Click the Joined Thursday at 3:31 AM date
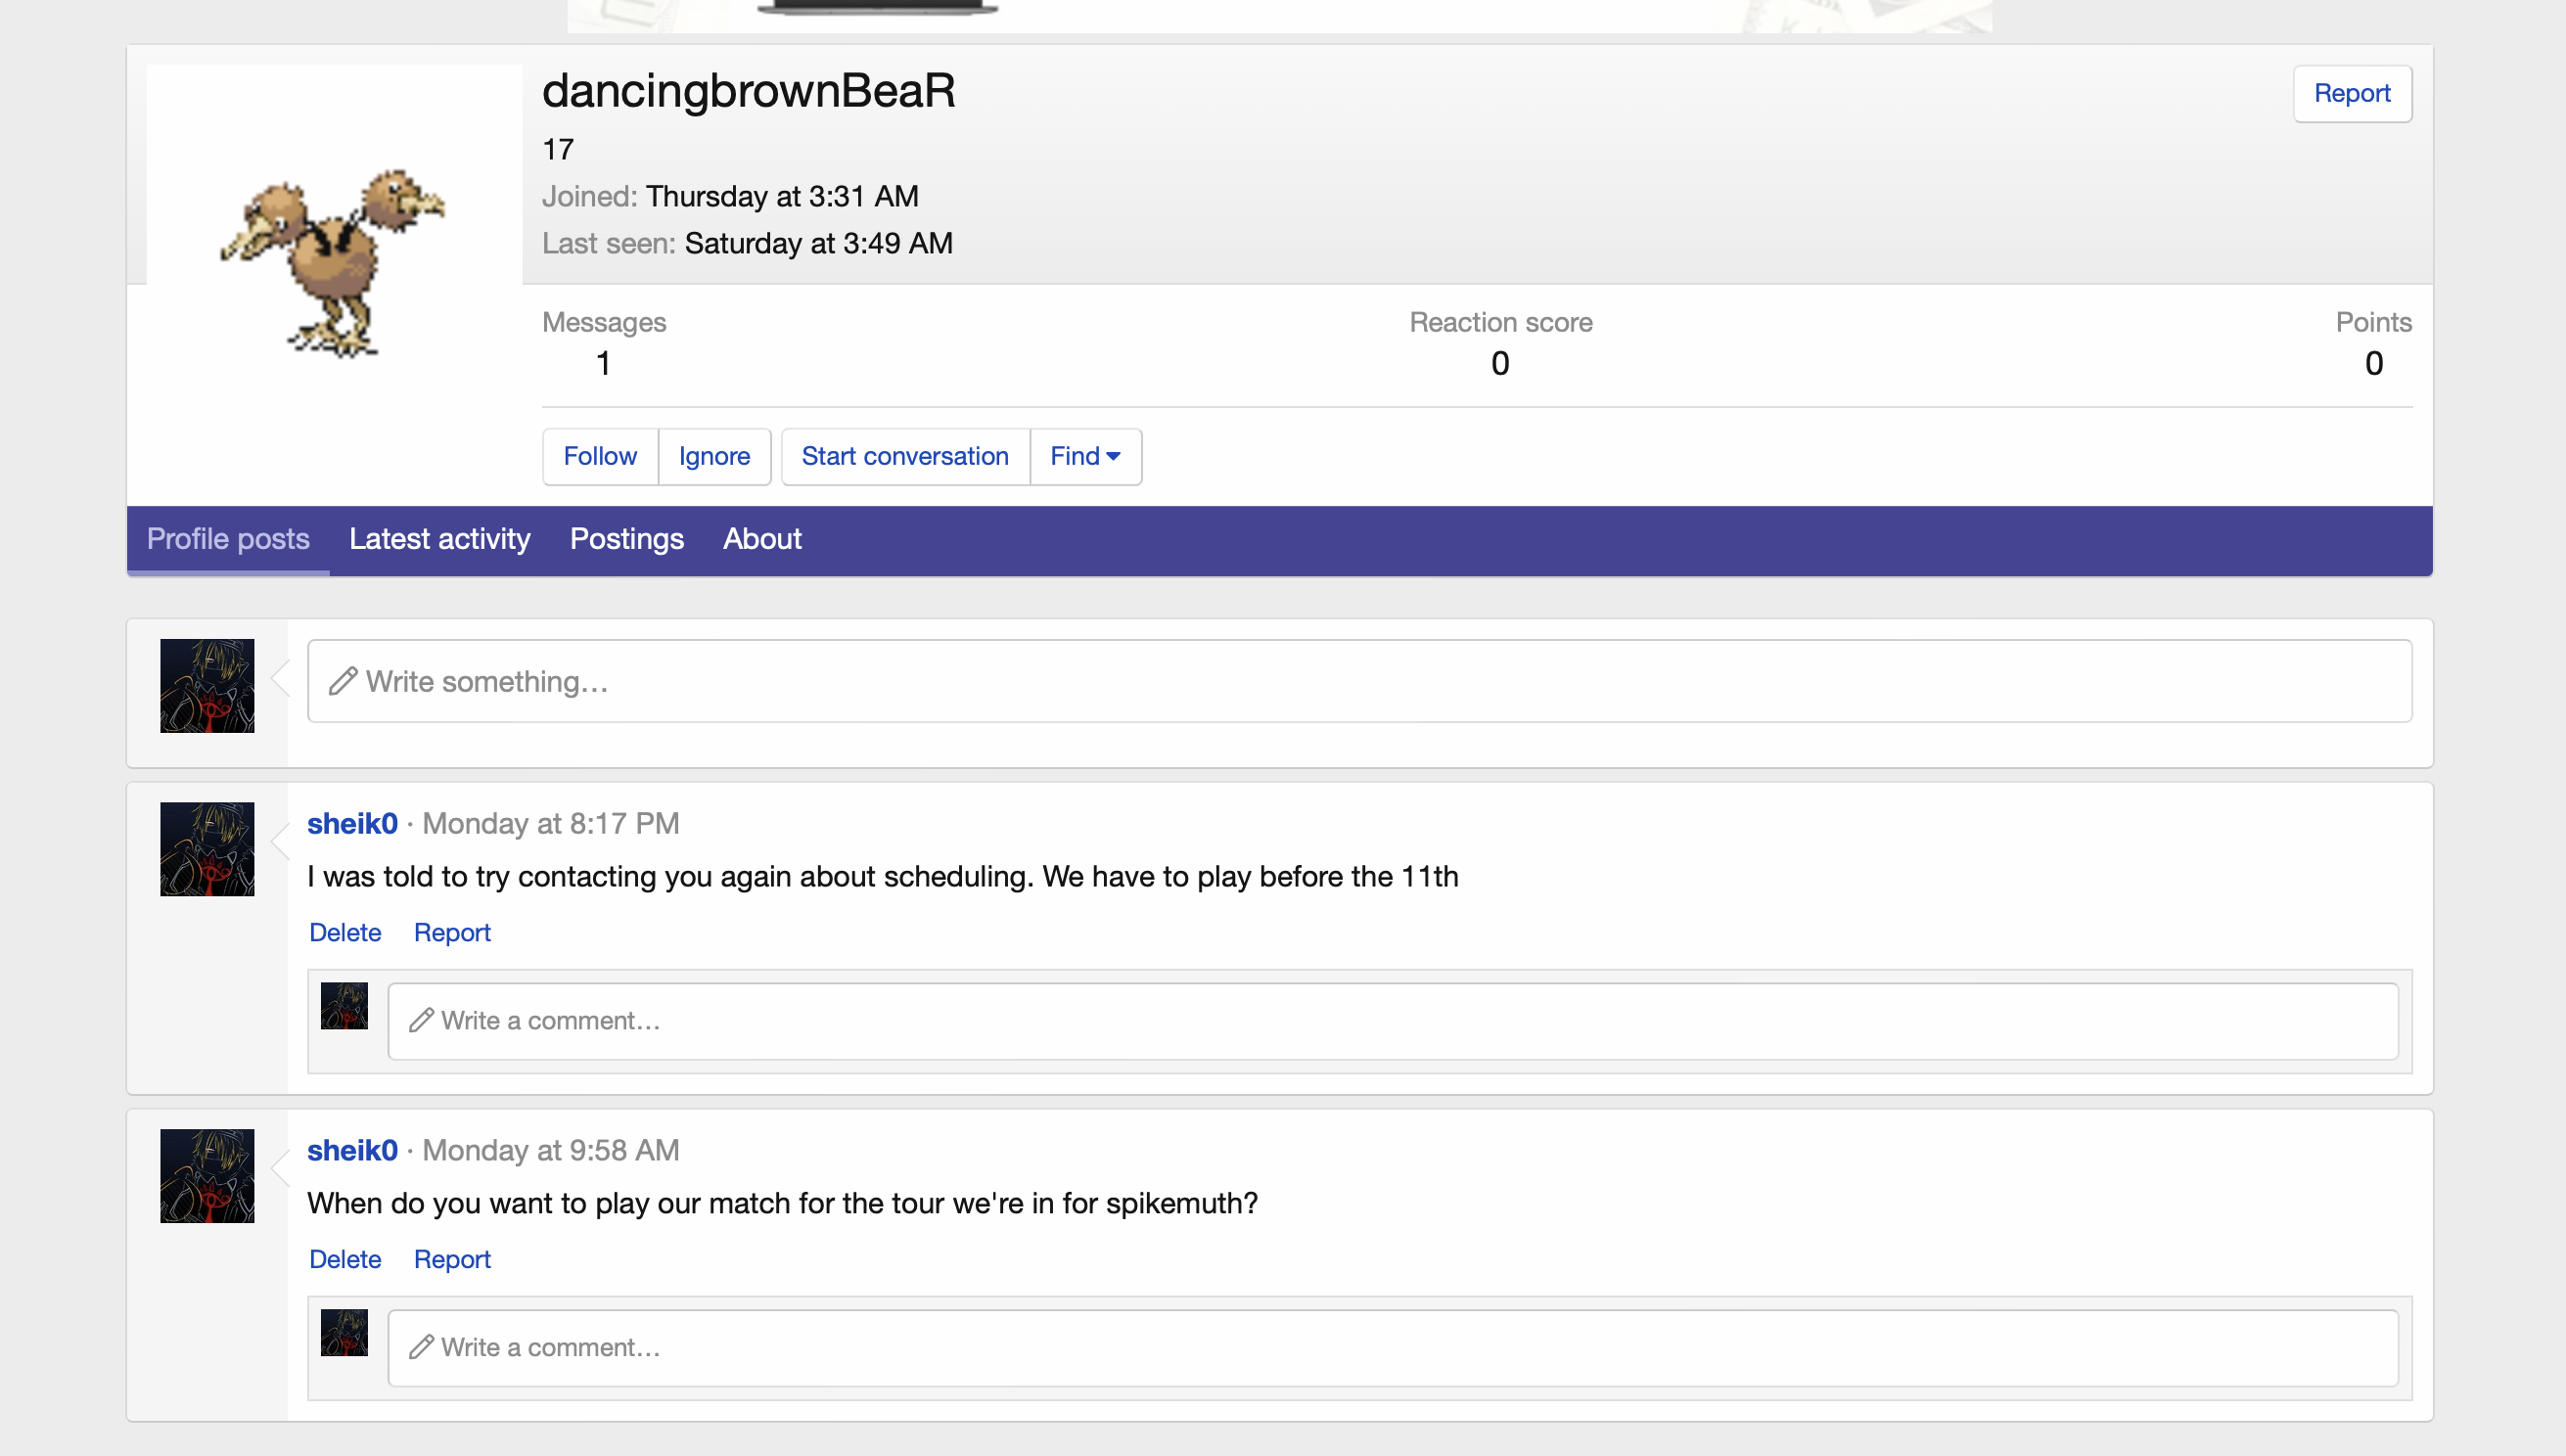 point(782,196)
